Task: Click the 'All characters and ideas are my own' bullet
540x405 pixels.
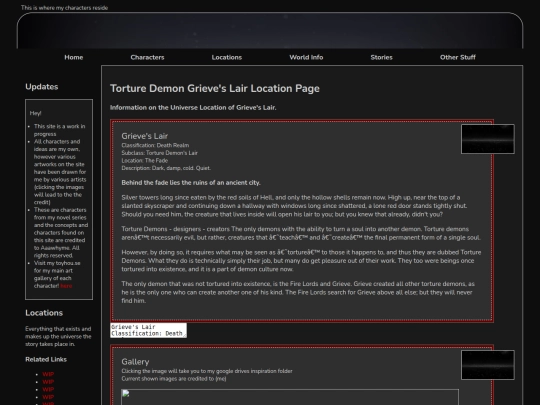Action: [x=60, y=172]
